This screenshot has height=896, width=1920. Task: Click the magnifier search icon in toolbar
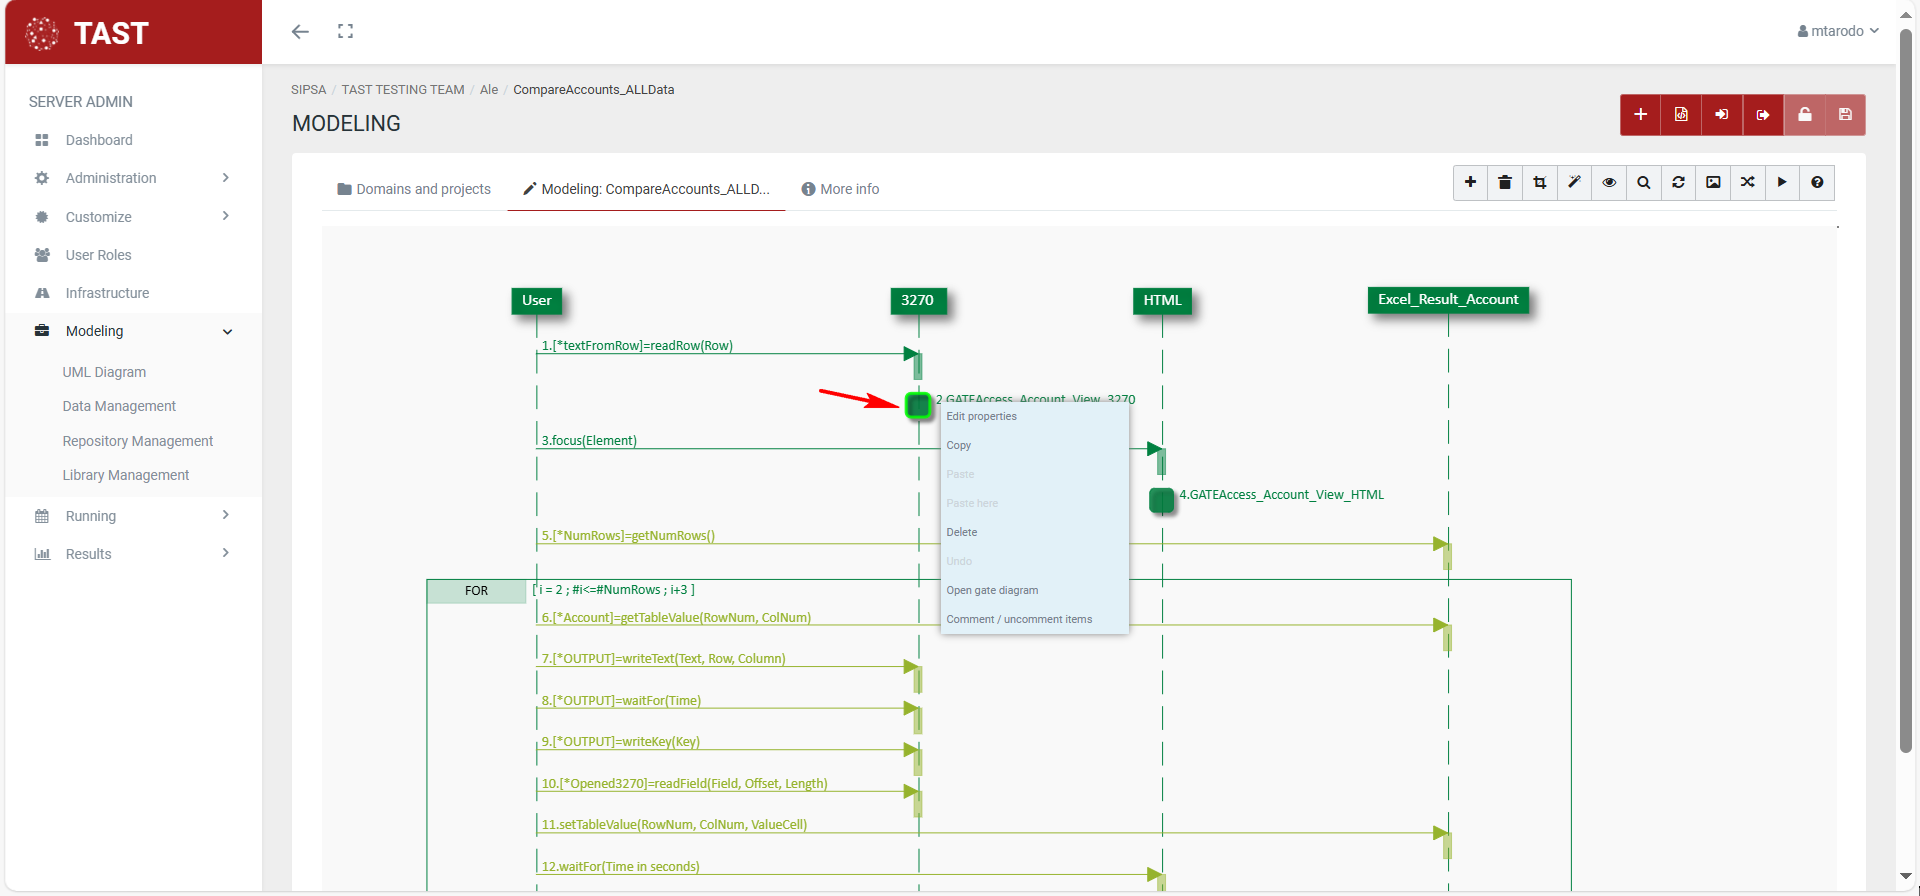pyautogui.click(x=1644, y=183)
